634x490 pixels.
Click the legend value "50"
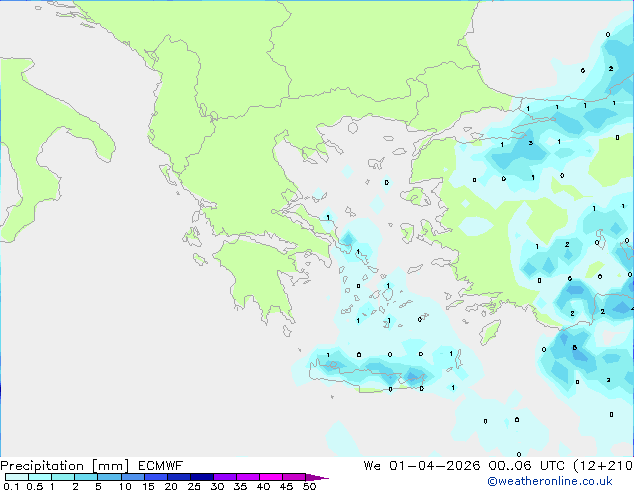click(309, 486)
